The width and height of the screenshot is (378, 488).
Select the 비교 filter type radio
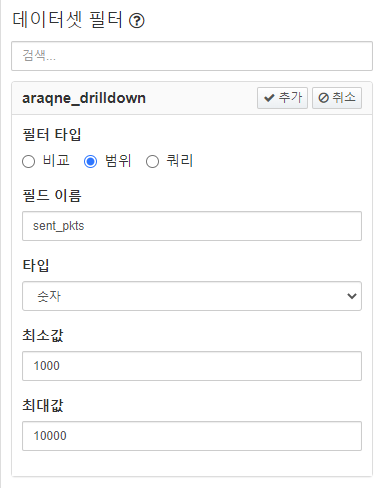[x=28, y=162]
